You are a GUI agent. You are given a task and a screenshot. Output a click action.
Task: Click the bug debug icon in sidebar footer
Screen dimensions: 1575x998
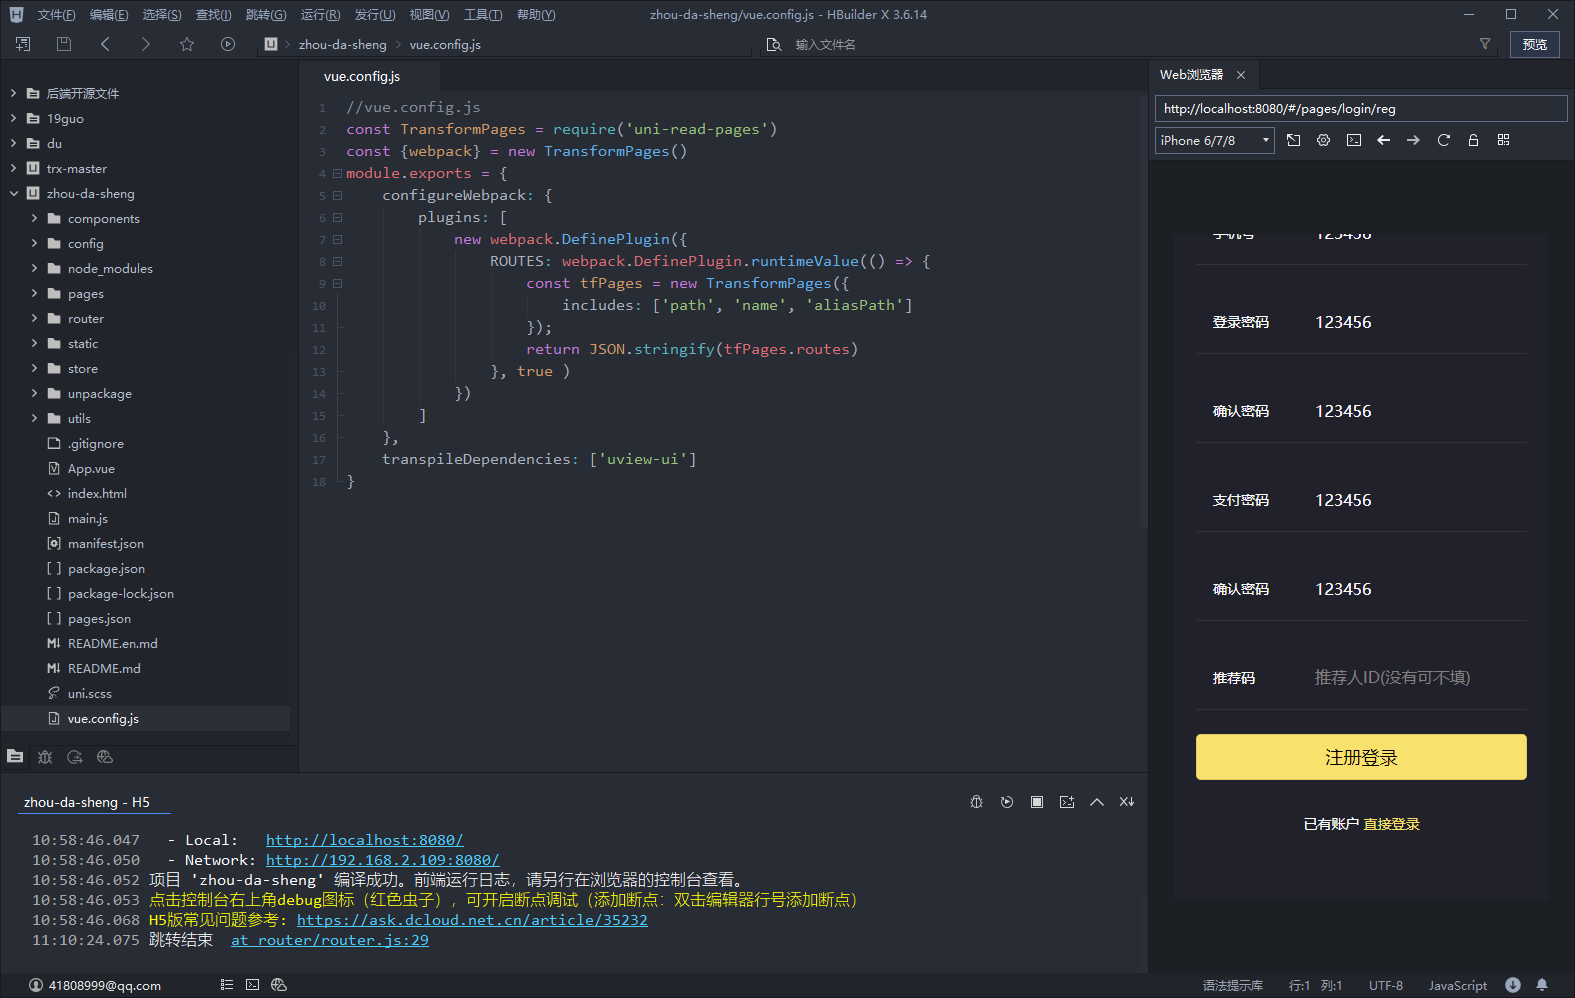pos(45,757)
